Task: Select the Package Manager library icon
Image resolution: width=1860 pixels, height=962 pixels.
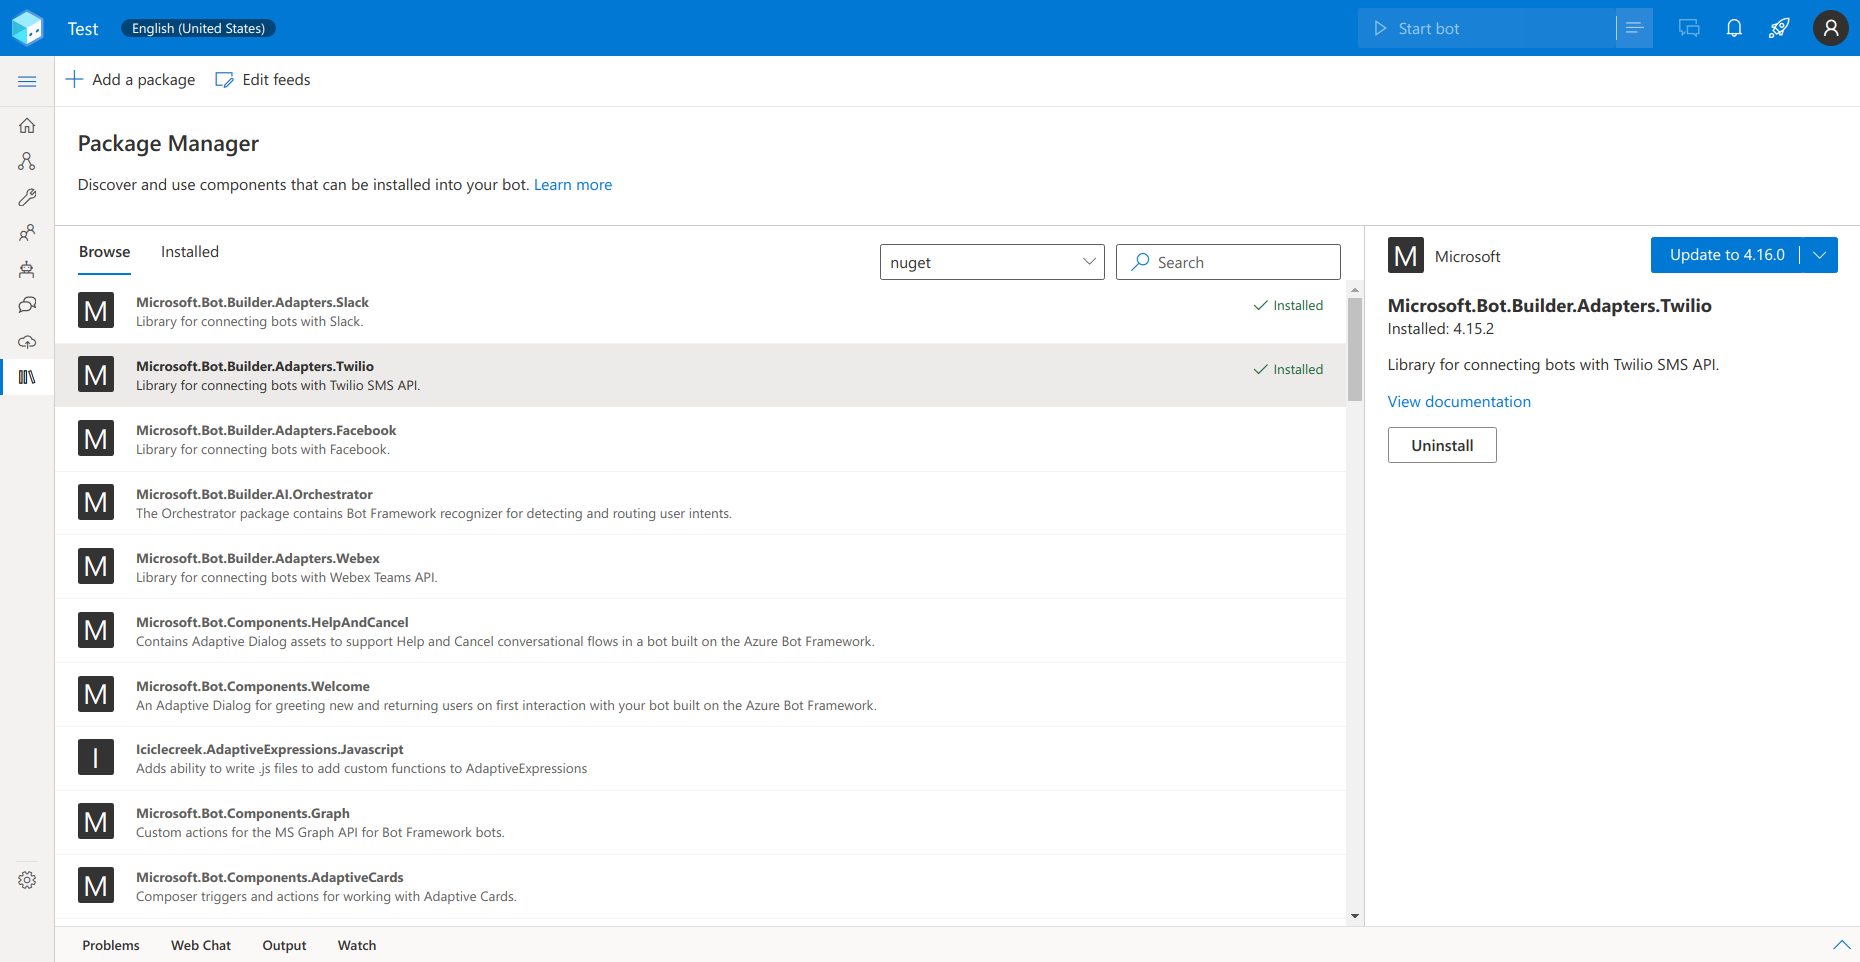Action: pos(27,377)
